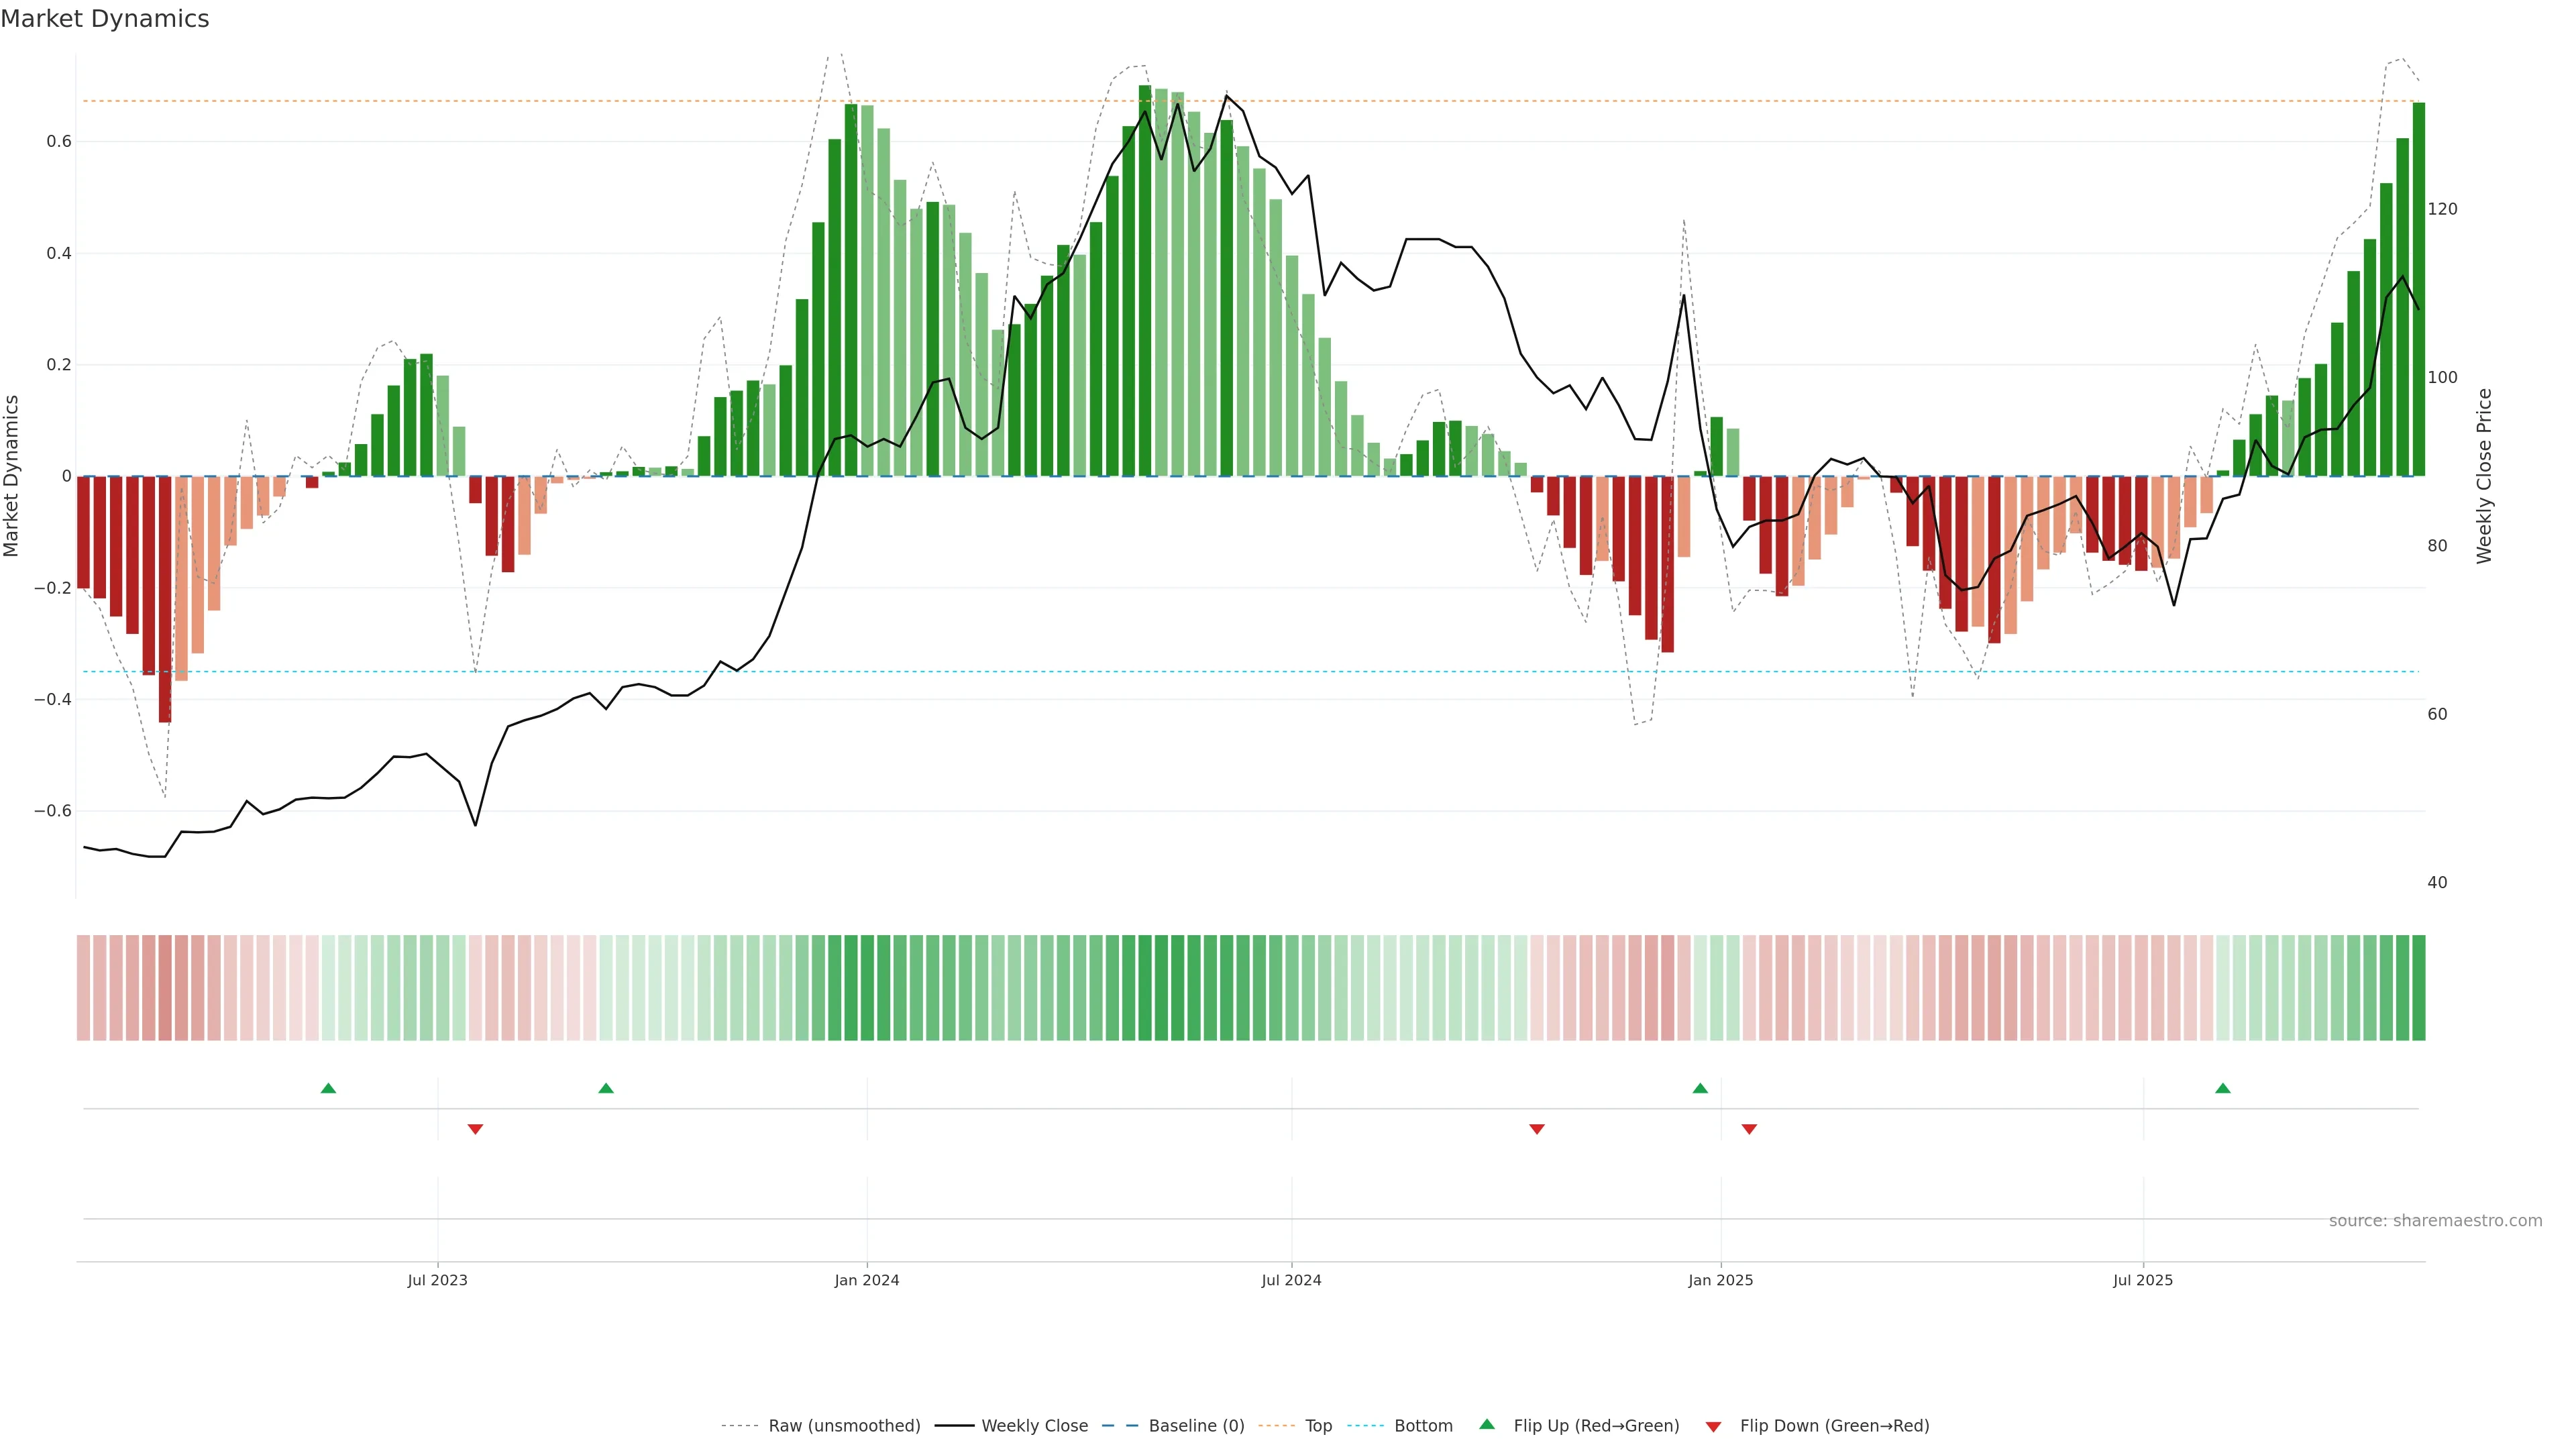Click the source: sharemaestro.com text

(x=2435, y=1221)
